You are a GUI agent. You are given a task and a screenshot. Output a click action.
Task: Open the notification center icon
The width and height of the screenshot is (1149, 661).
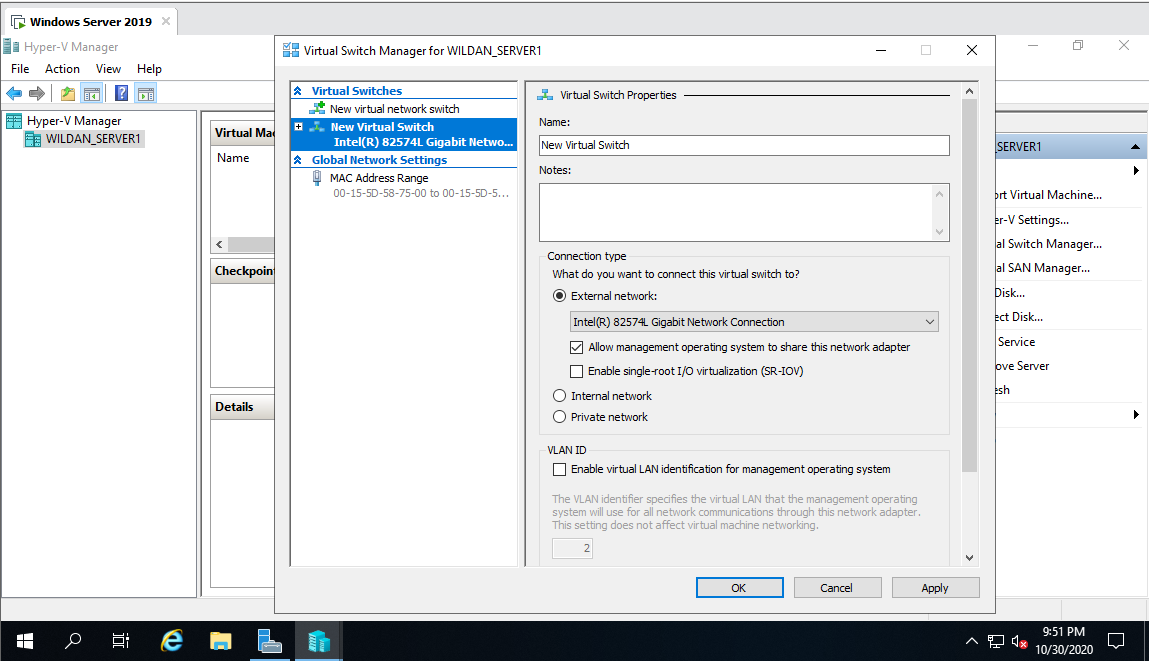[x=1116, y=642]
